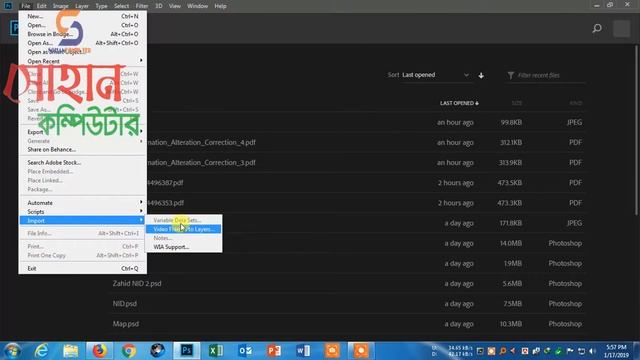The image size is (640, 360).
Task: Click Exit in the File menu
Action: [x=82, y=269]
